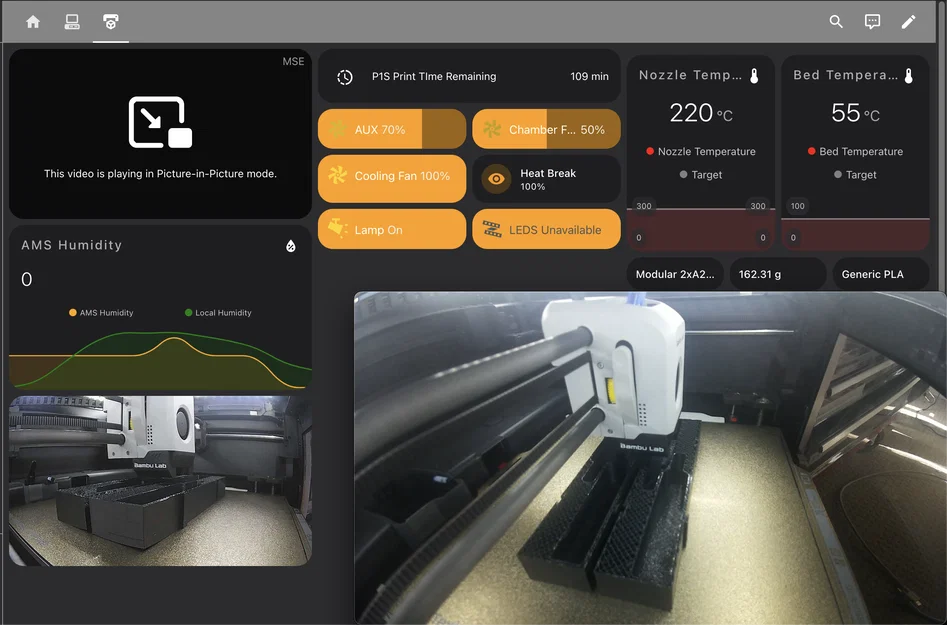Toggle the AUX 70% fan
947x625 pixels.
click(x=392, y=129)
